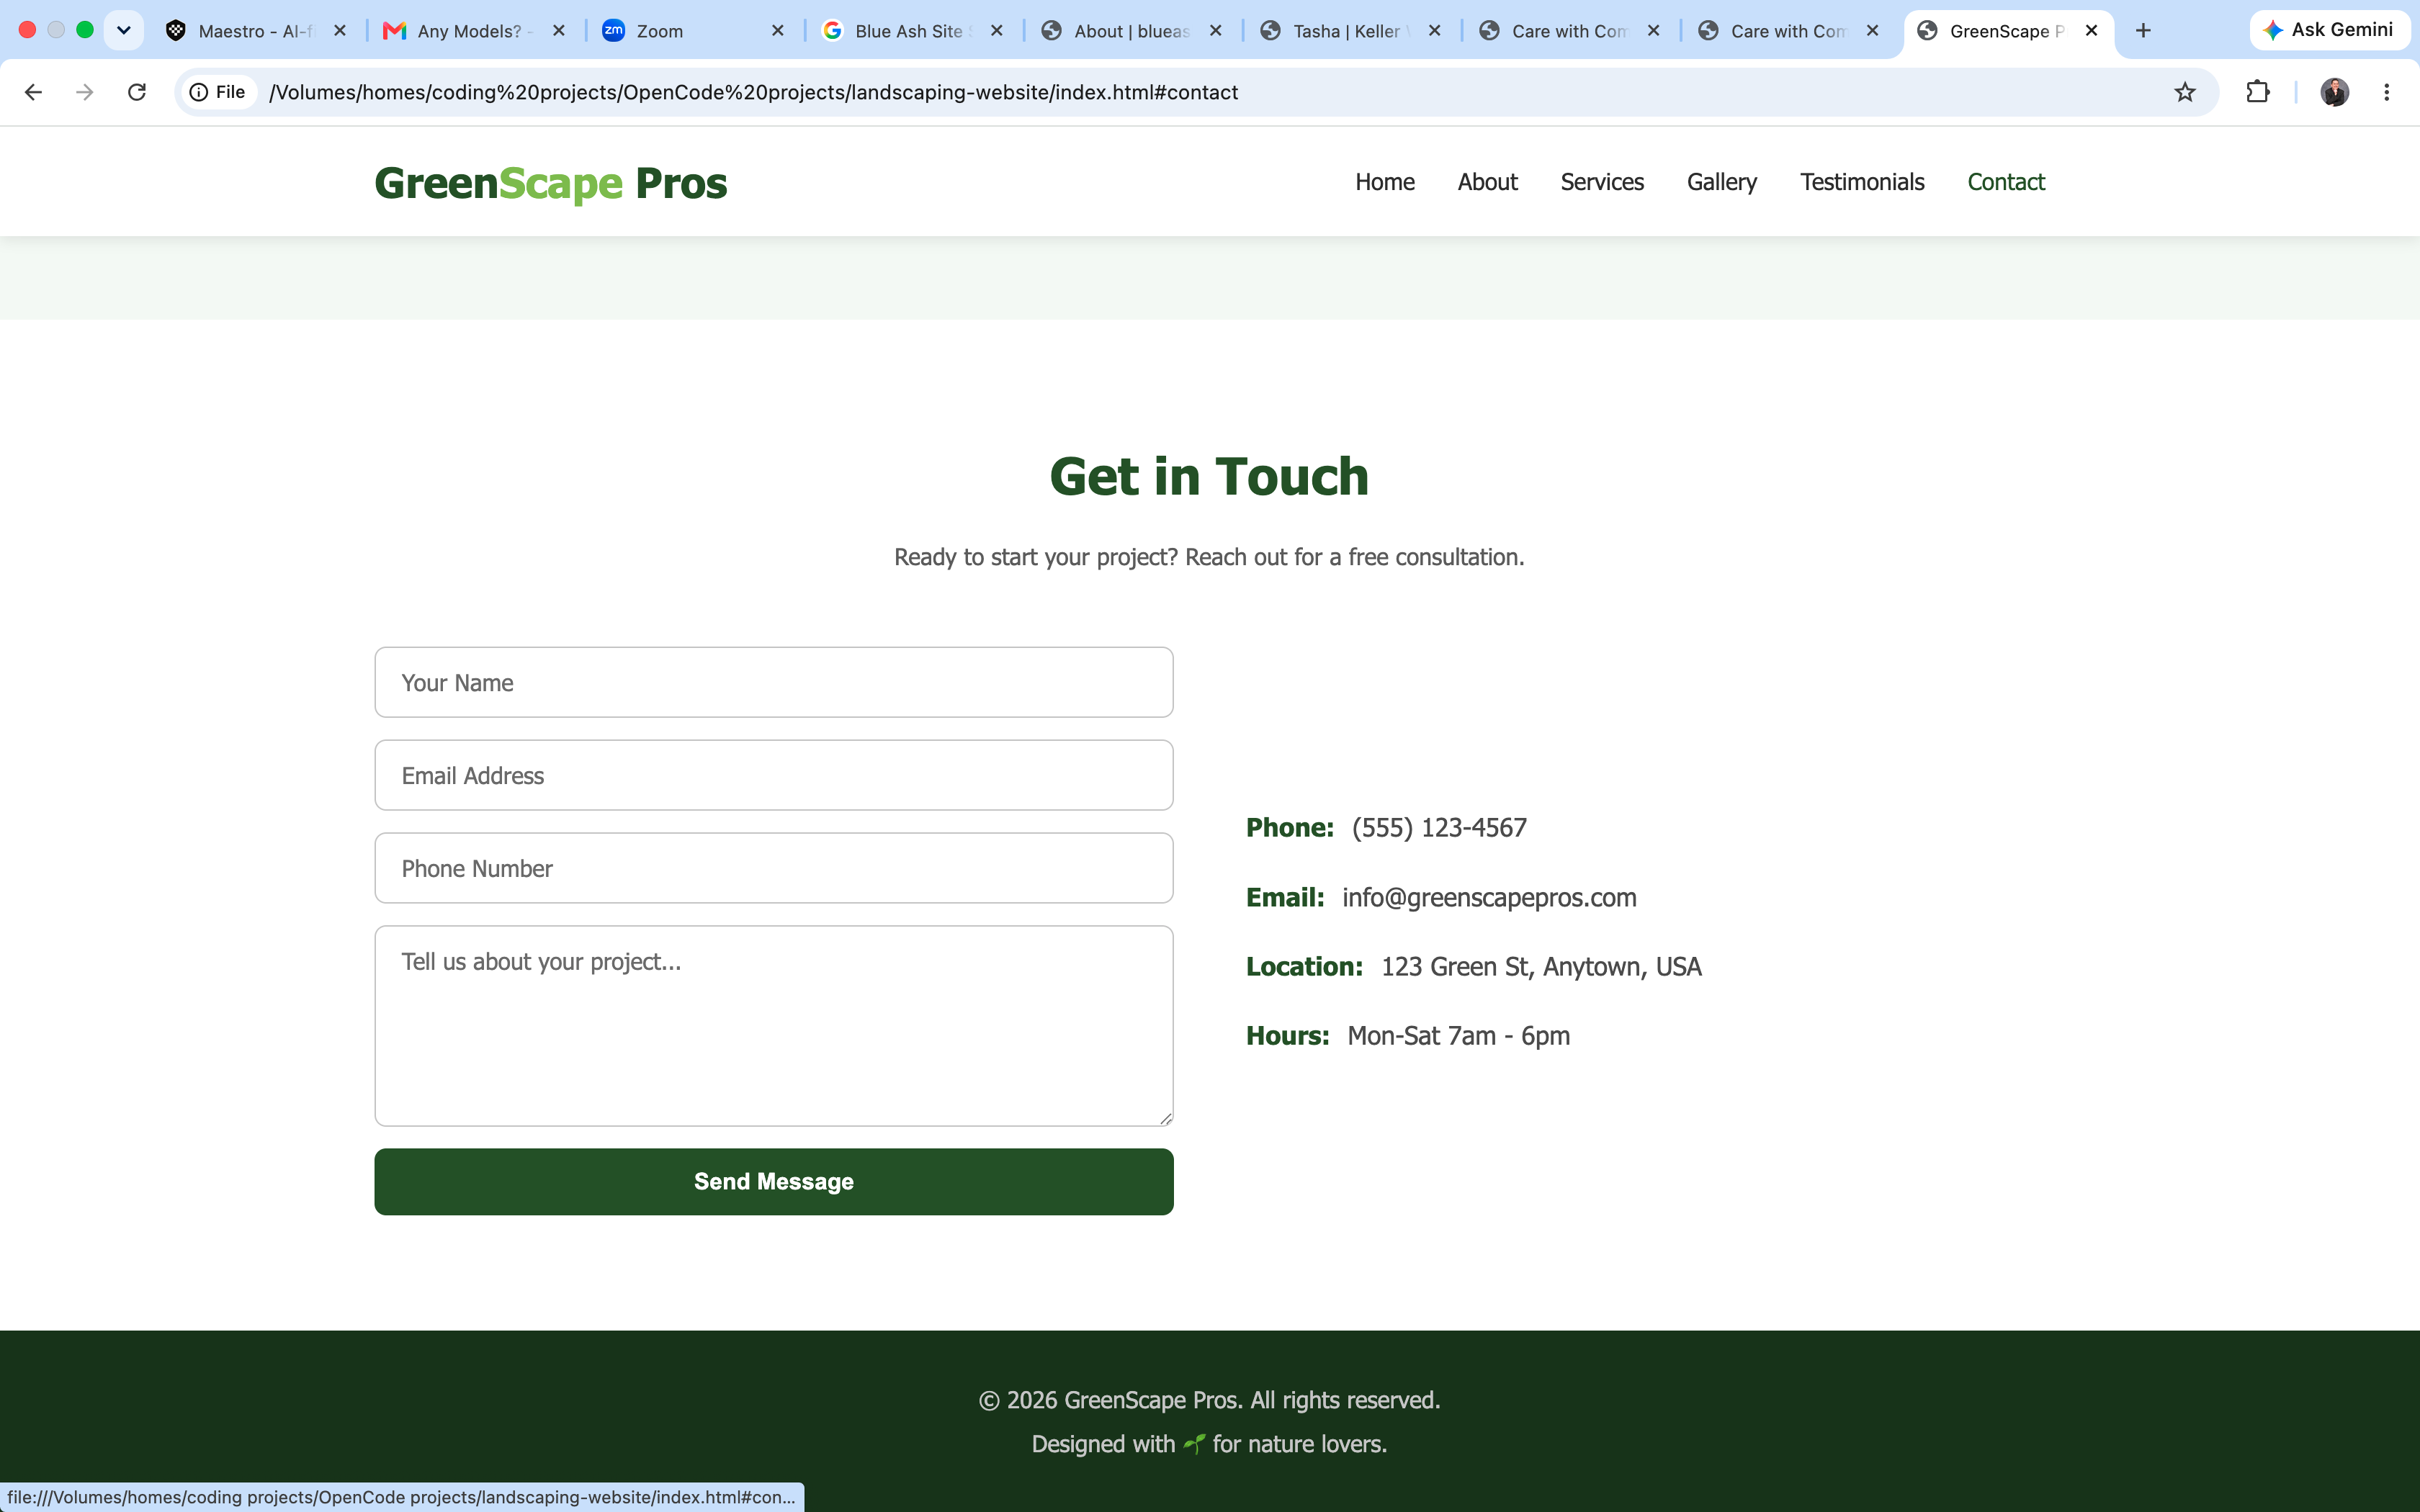Viewport: 2420px width, 1512px height.
Task: Switch to the Maestro tab
Action: click(x=256, y=31)
